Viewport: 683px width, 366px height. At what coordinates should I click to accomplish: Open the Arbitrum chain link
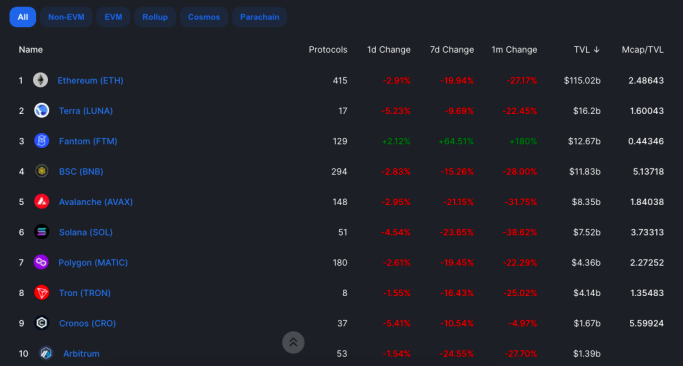[x=81, y=354]
